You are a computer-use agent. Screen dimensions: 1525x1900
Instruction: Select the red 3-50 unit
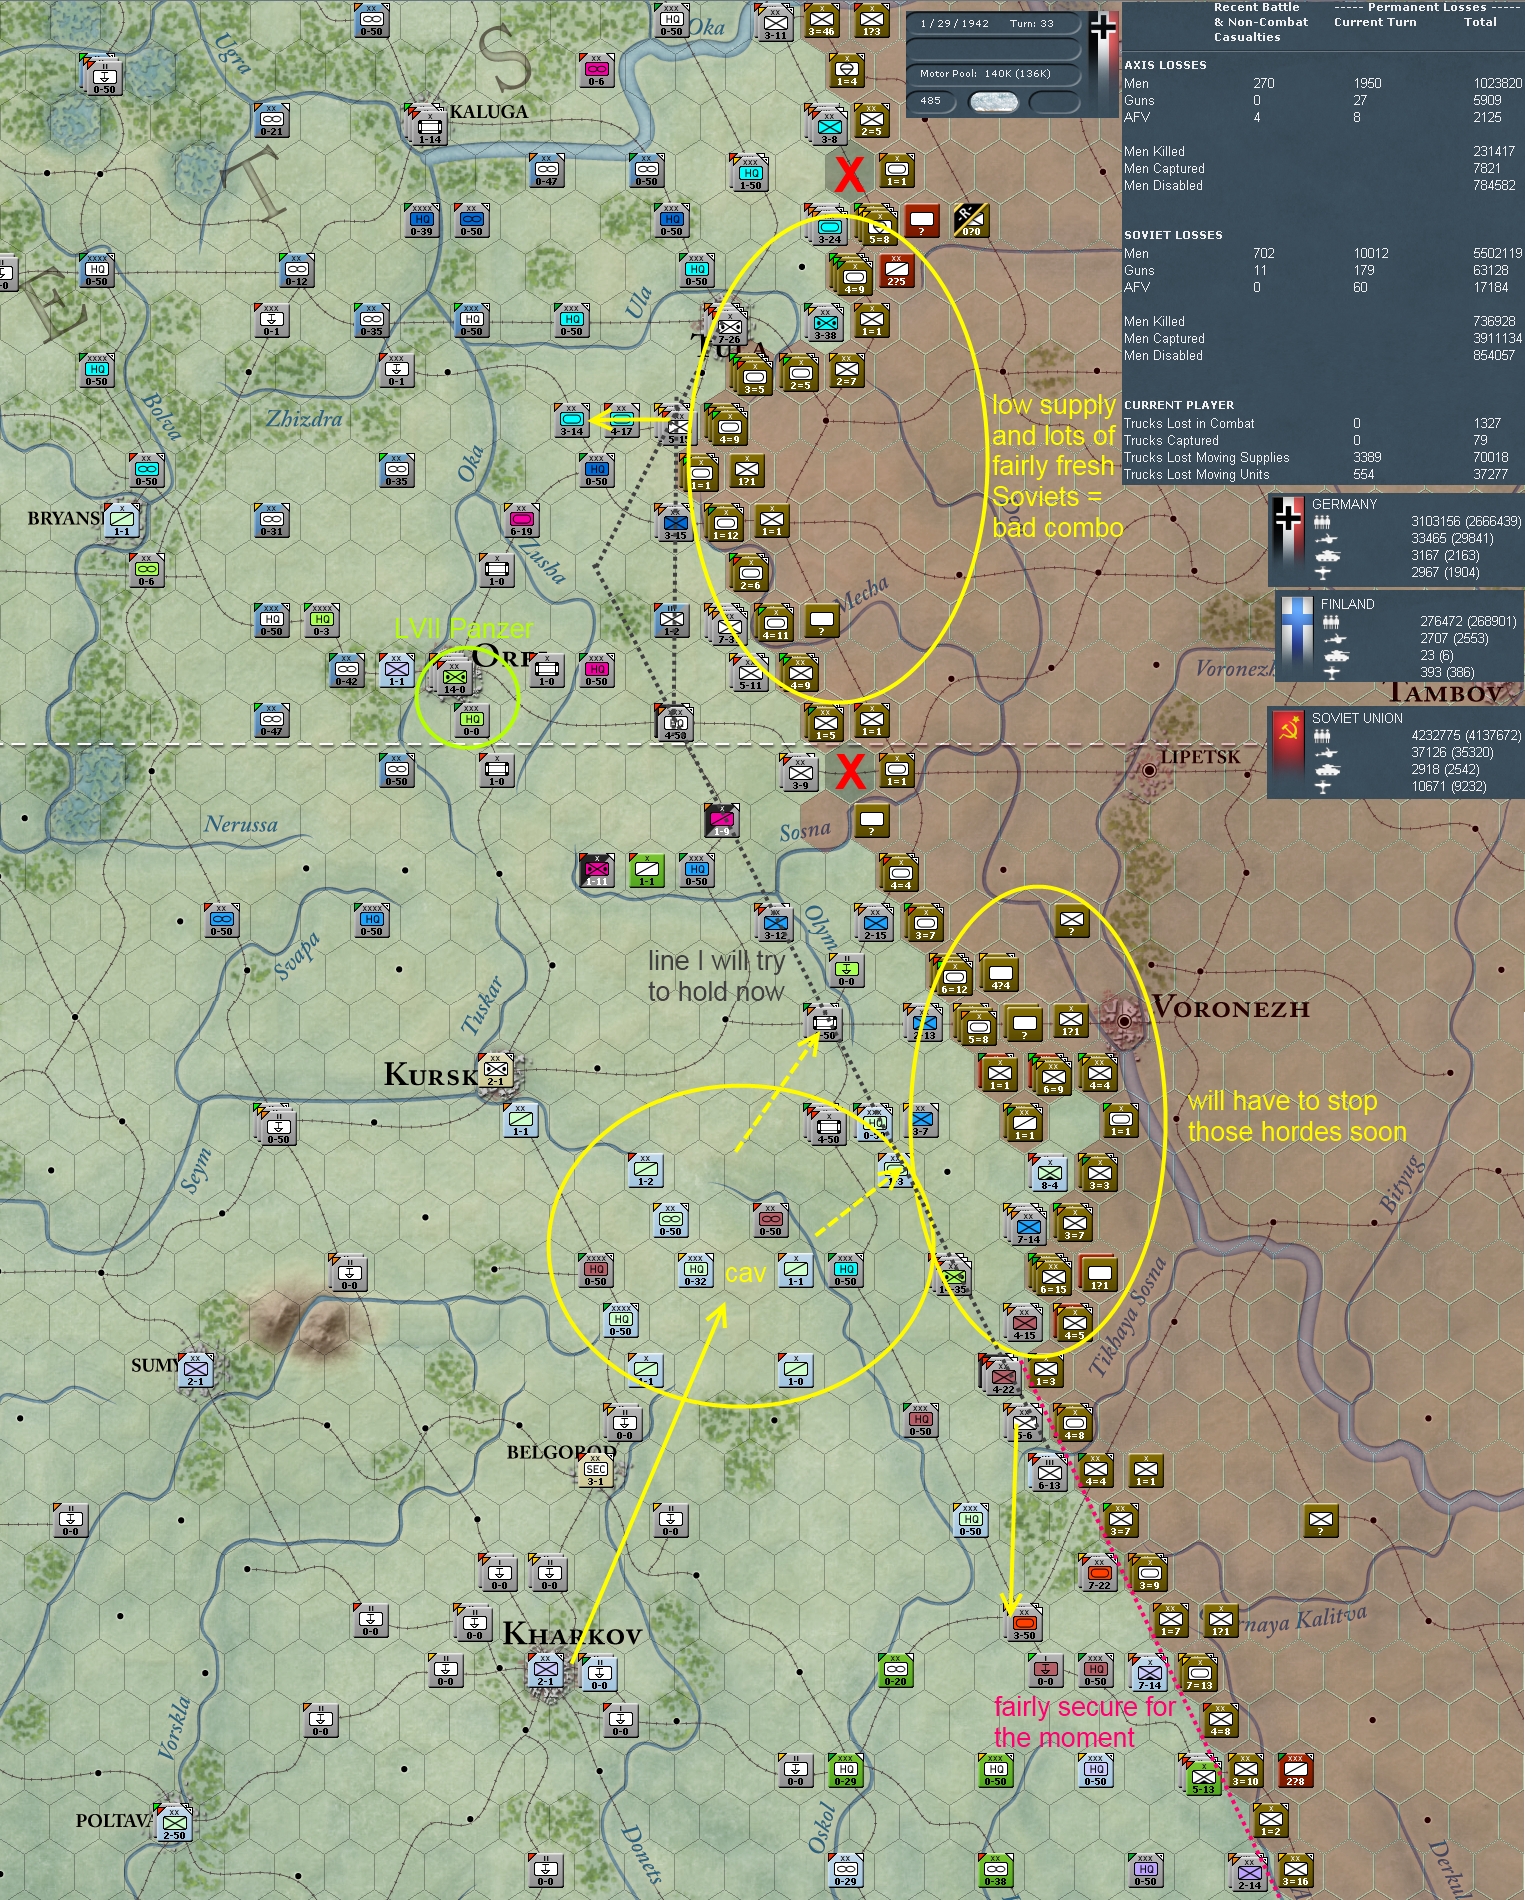coord(1025,1624)
